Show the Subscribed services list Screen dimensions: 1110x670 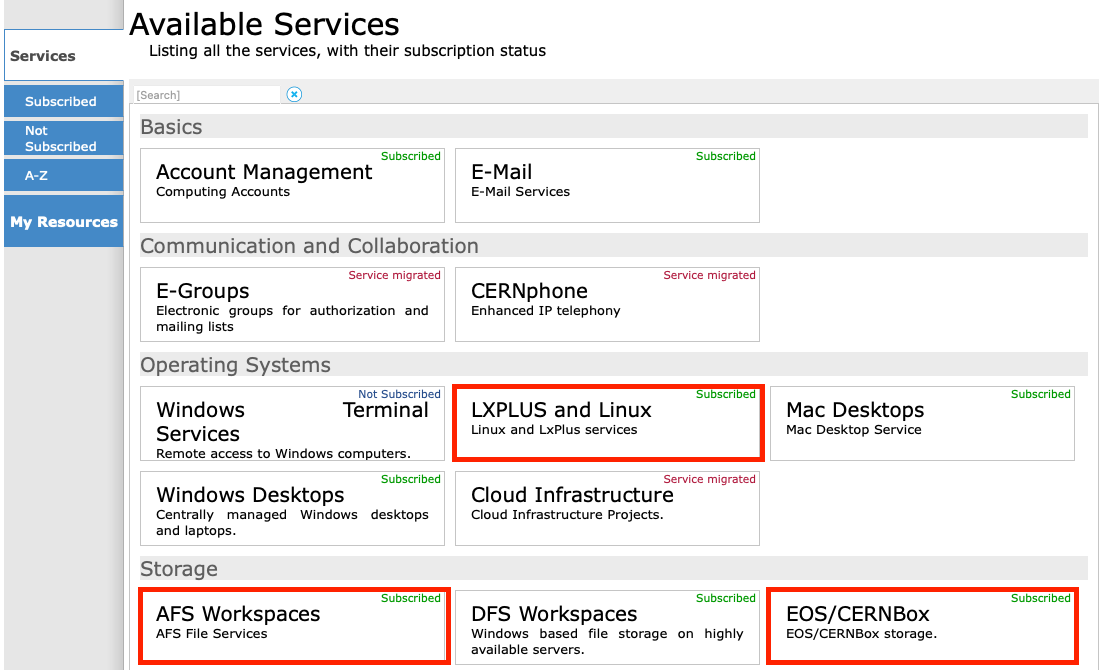[64, 101]
